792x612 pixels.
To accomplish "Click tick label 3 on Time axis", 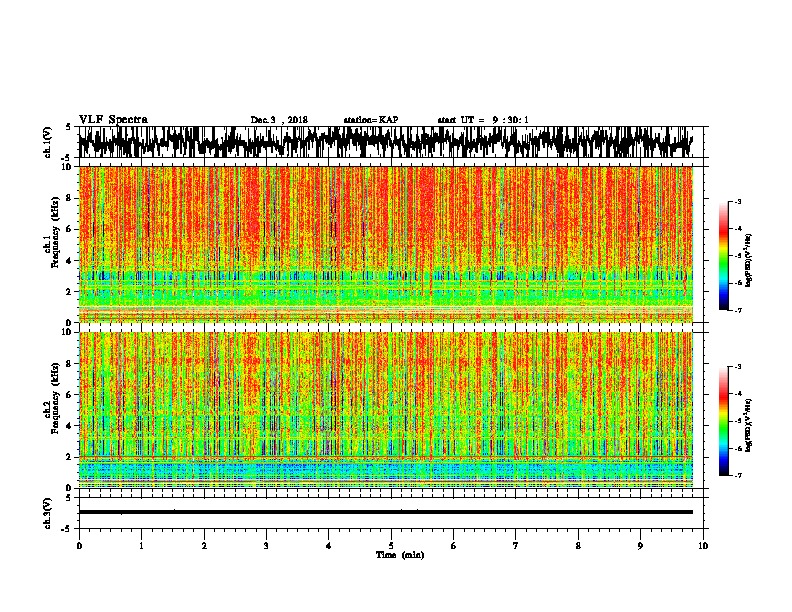I will (x=266, y=546).
